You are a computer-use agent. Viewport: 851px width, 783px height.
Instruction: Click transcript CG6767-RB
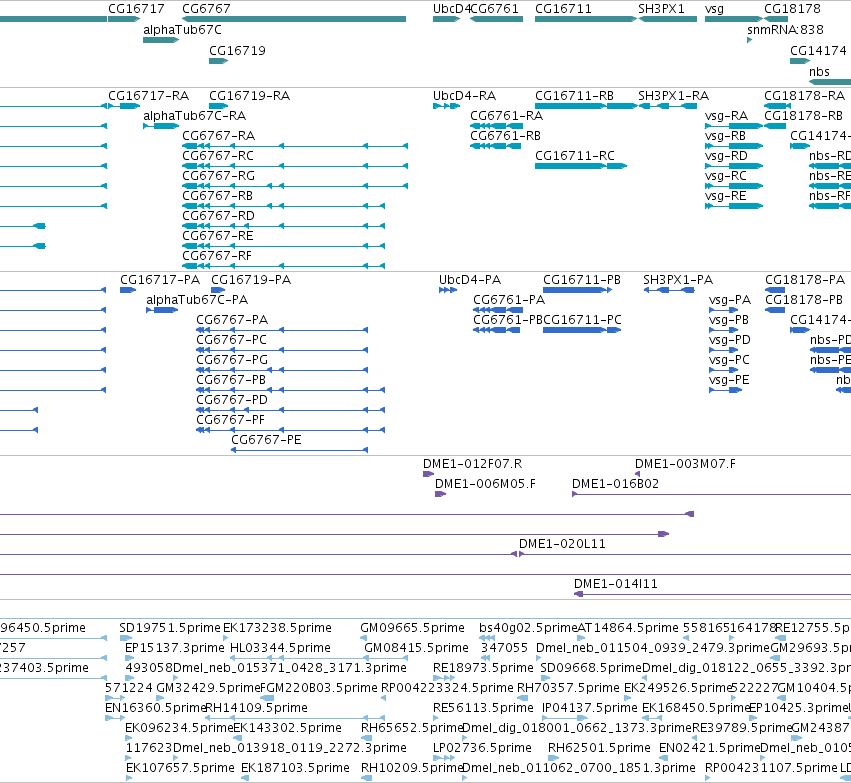click(x=218, y=196)
